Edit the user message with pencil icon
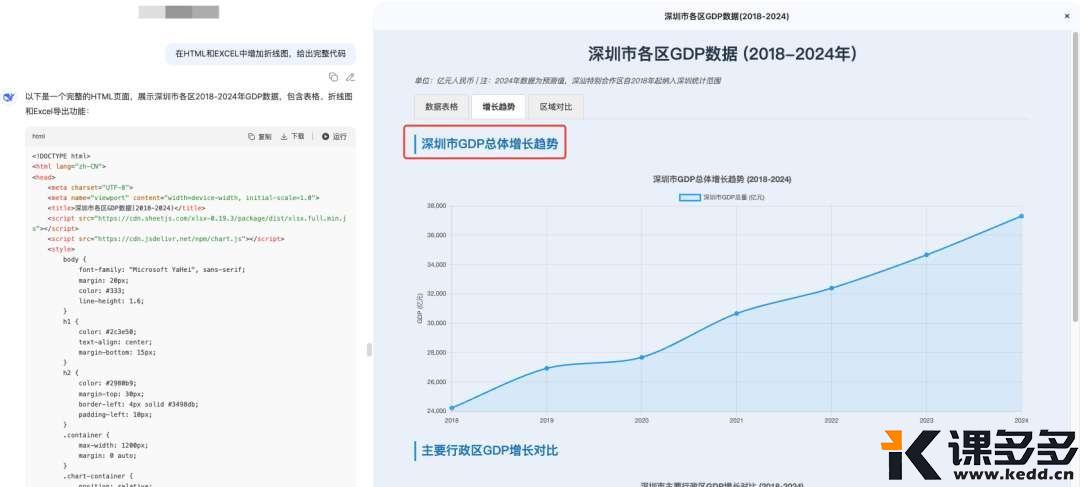The width and height of the screenshot is (1080, 487). 350,76
